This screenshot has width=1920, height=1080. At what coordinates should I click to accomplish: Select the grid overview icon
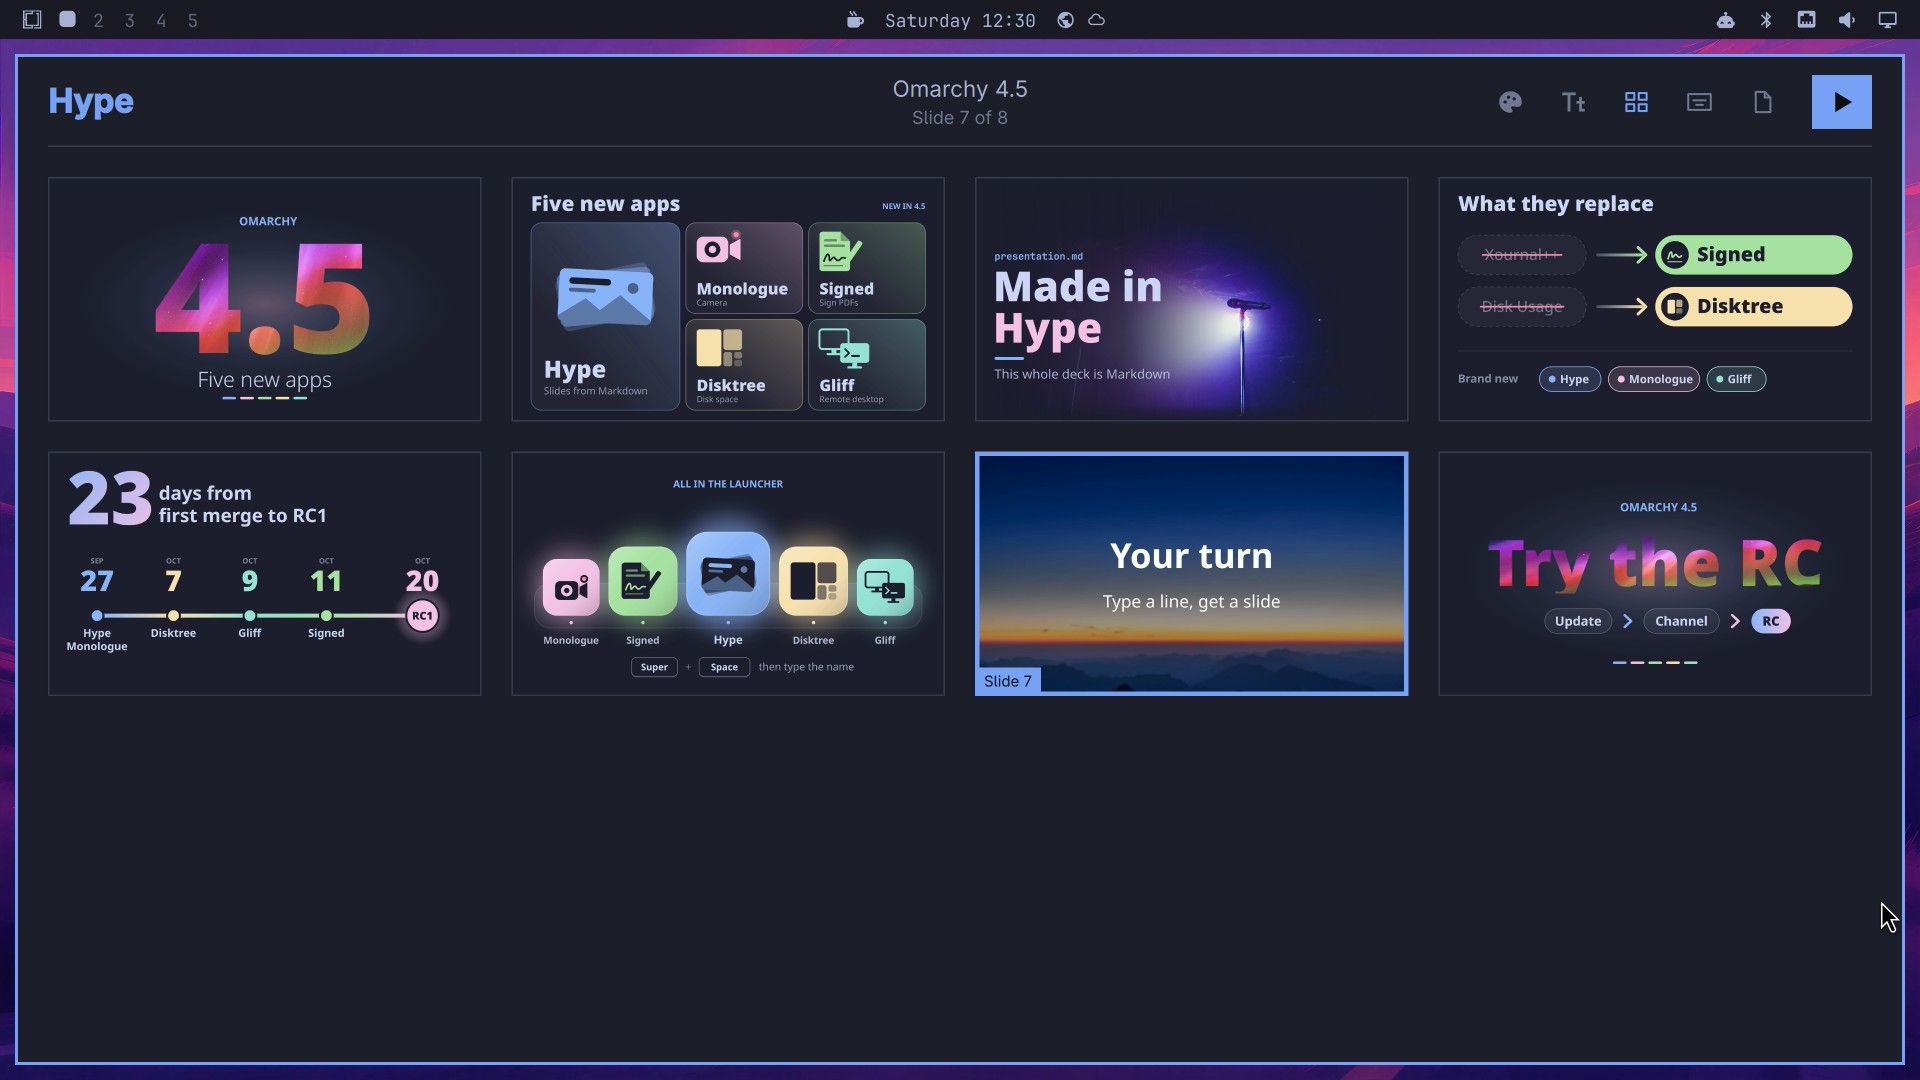click(x=1636, y=102)
